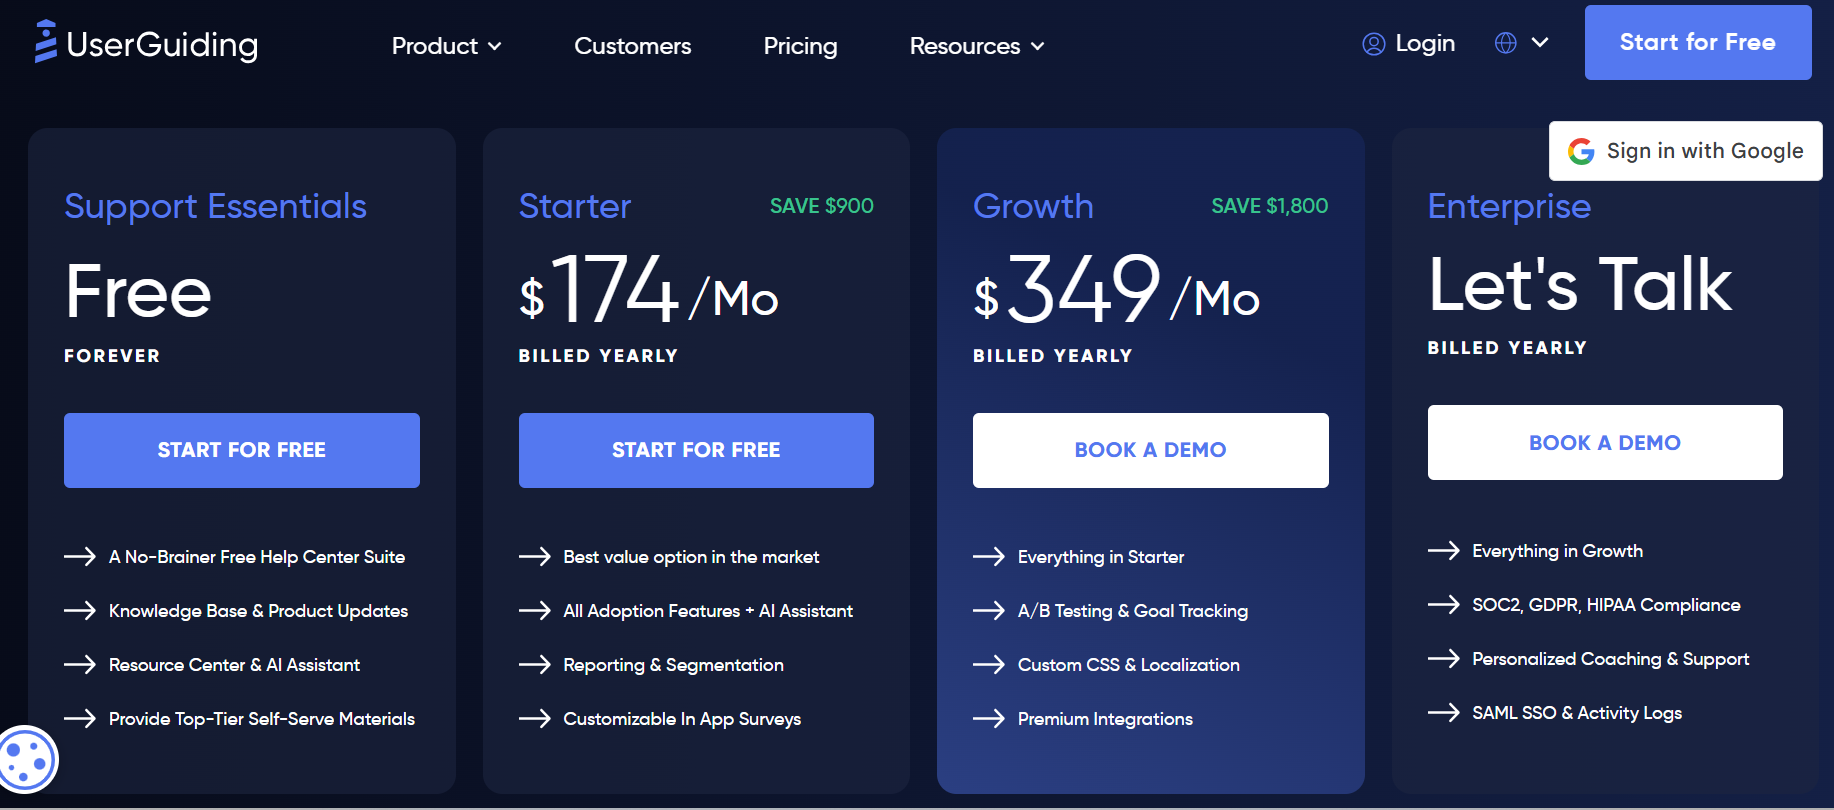Click 'Custom CSS & Localization'
Viewport: 1834px width, 810px height.
(x=1129, y=665)
